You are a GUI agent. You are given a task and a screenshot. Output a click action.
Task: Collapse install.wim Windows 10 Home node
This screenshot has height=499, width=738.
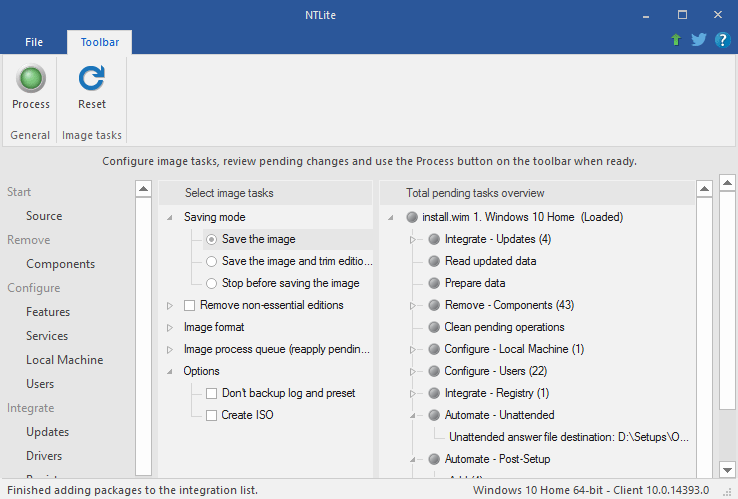pos(391,217)
